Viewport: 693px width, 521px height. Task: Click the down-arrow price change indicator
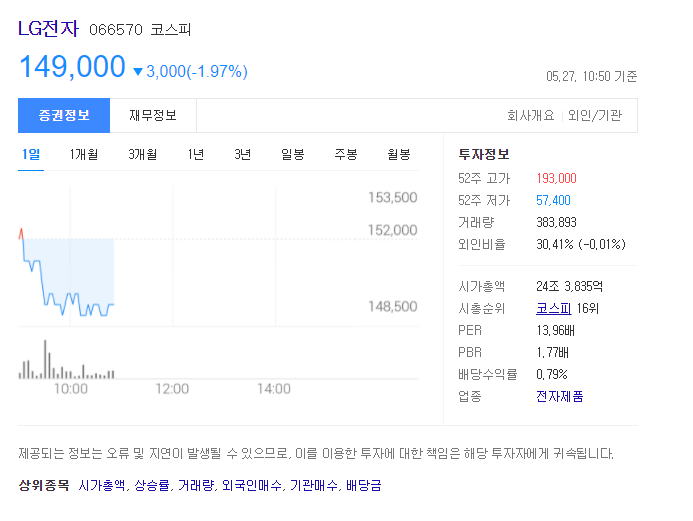(x=138, y=72)
